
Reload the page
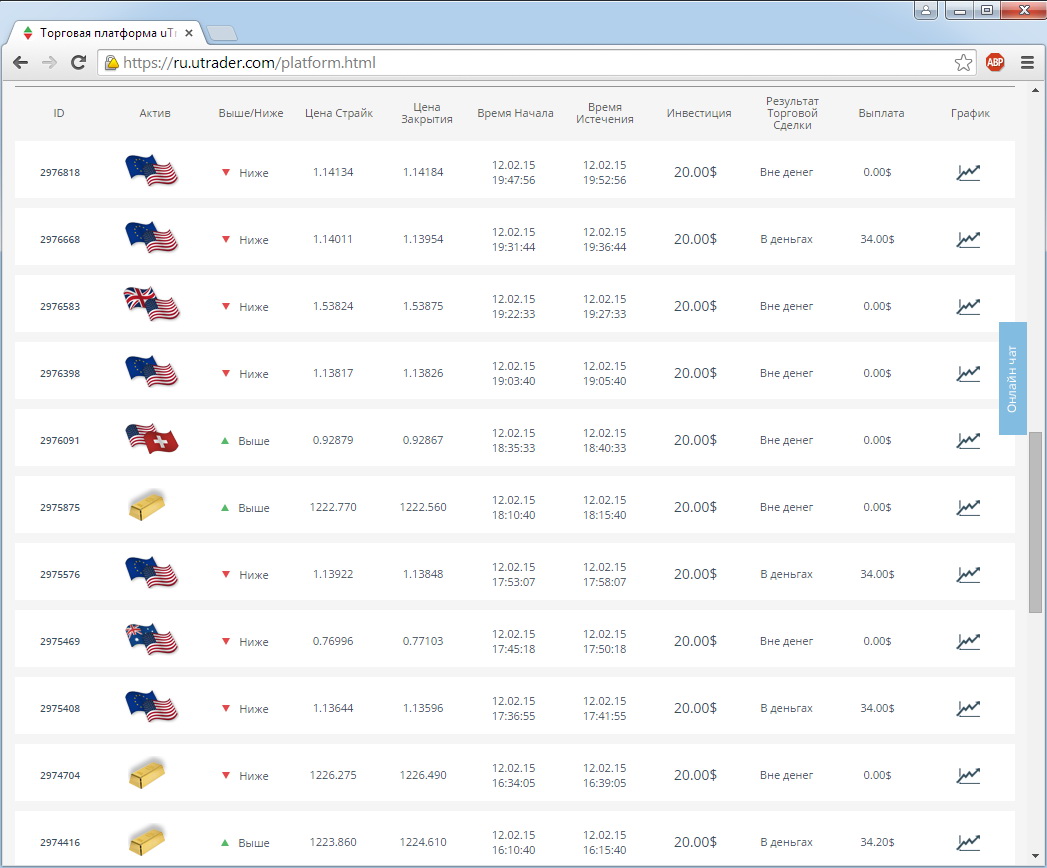(x=78, y=63)
